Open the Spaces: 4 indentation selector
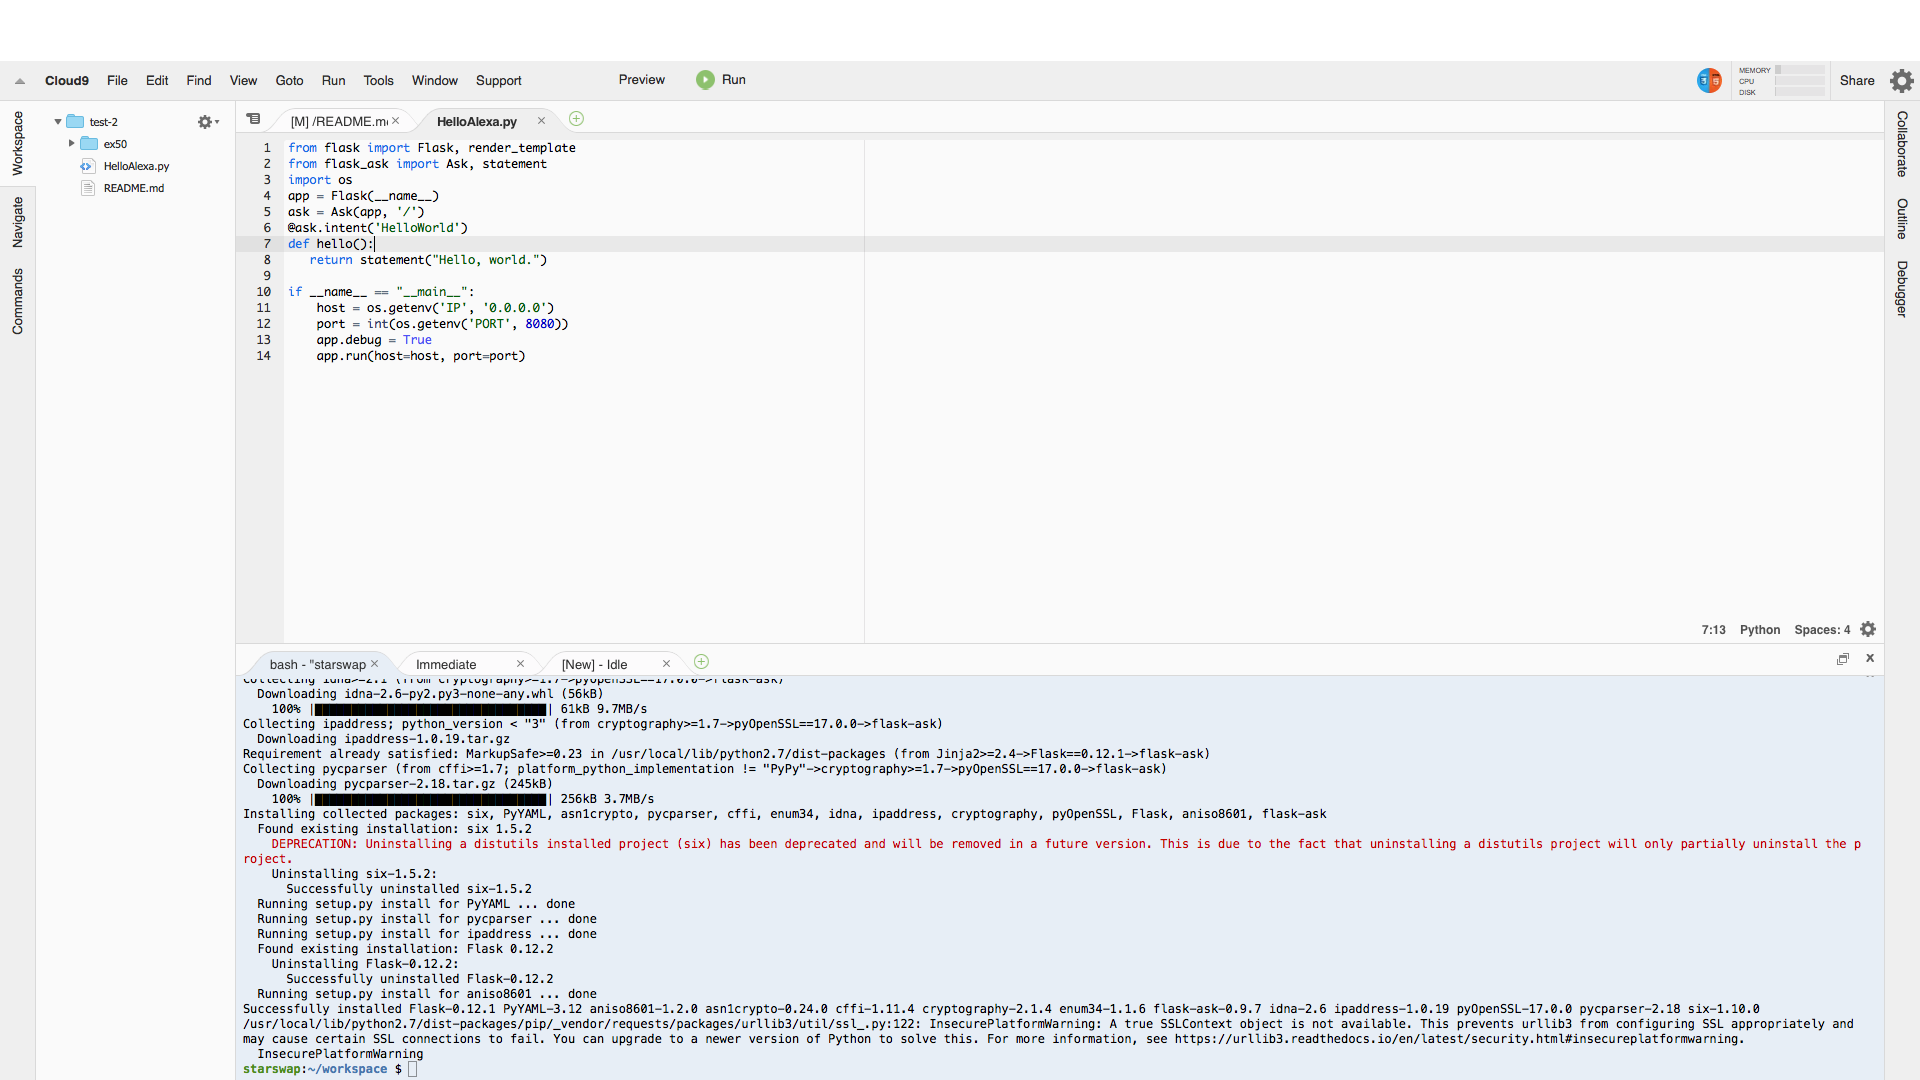Viewport: 1920px width, 1080px height. coord(1822,630)
